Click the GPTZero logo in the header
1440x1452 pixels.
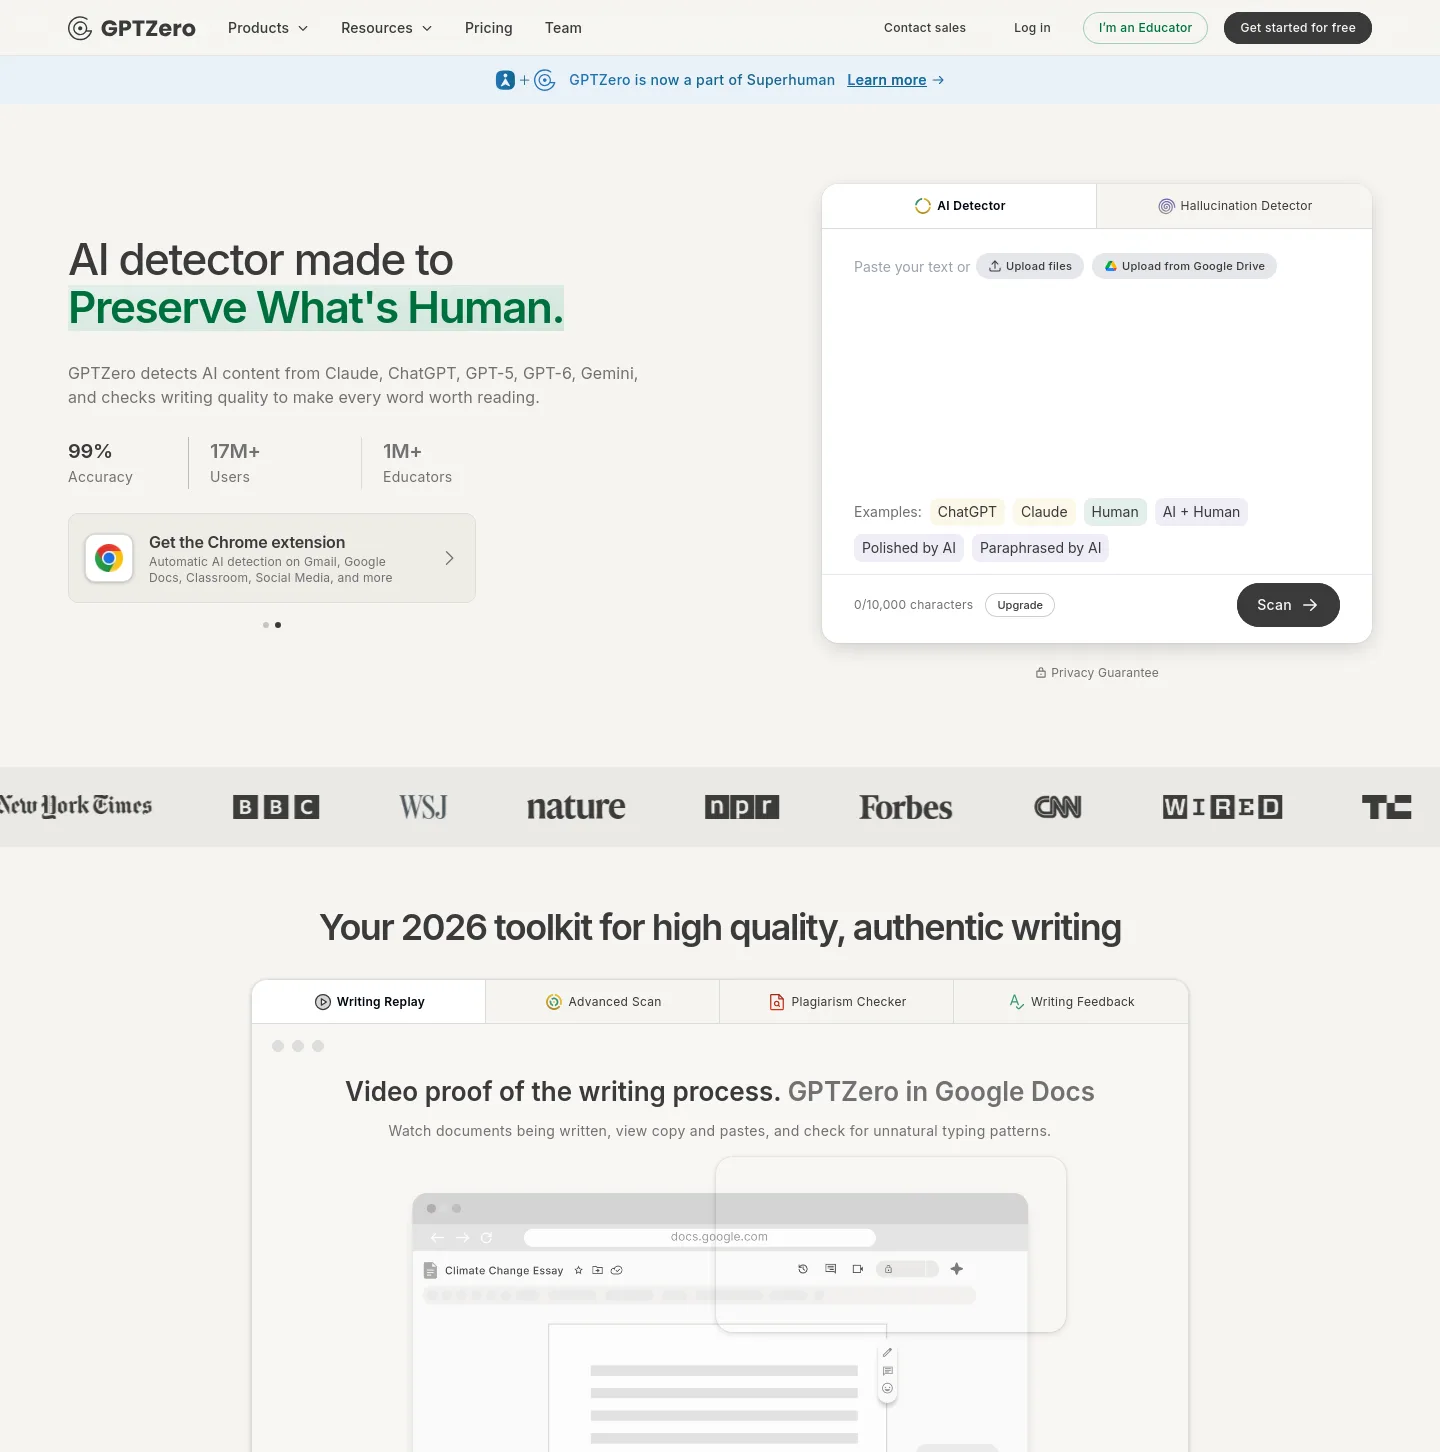(132, 28)
